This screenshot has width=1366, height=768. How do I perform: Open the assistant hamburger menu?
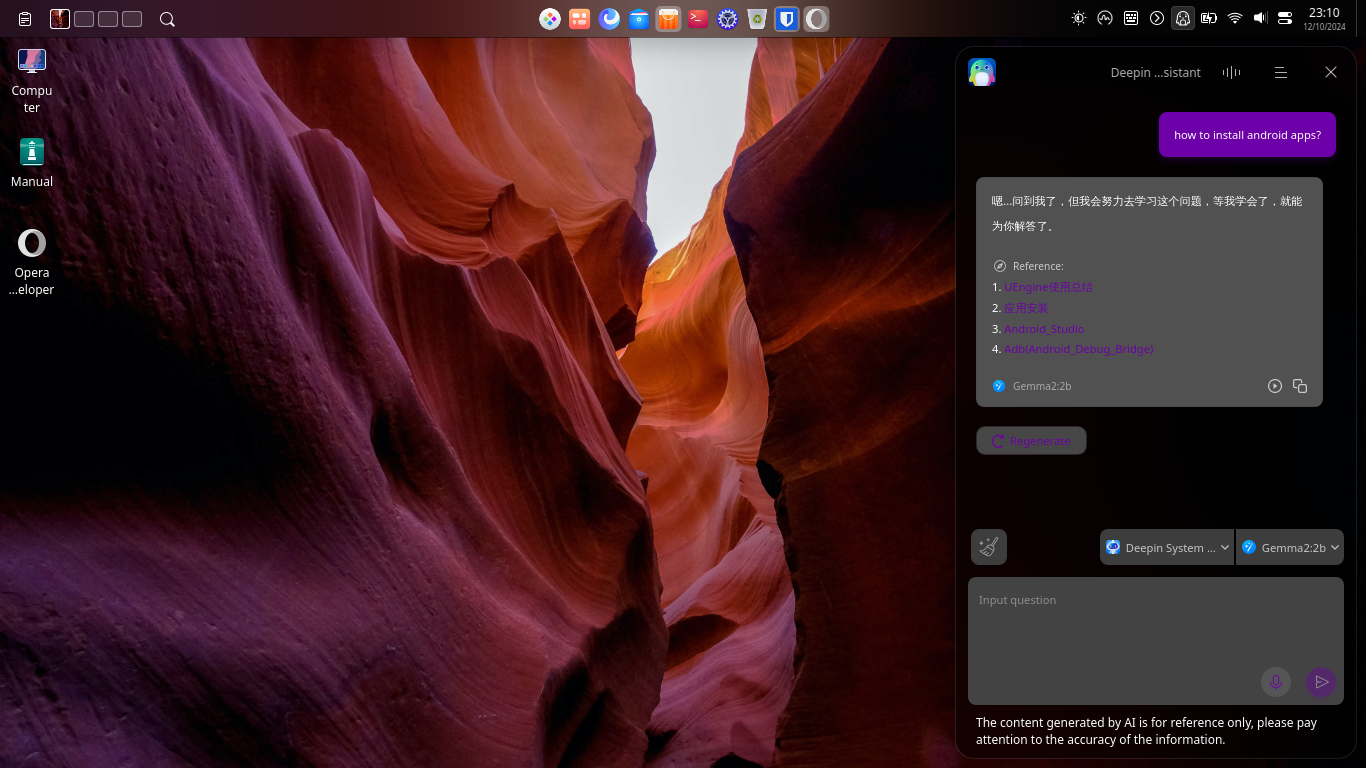1281,72
